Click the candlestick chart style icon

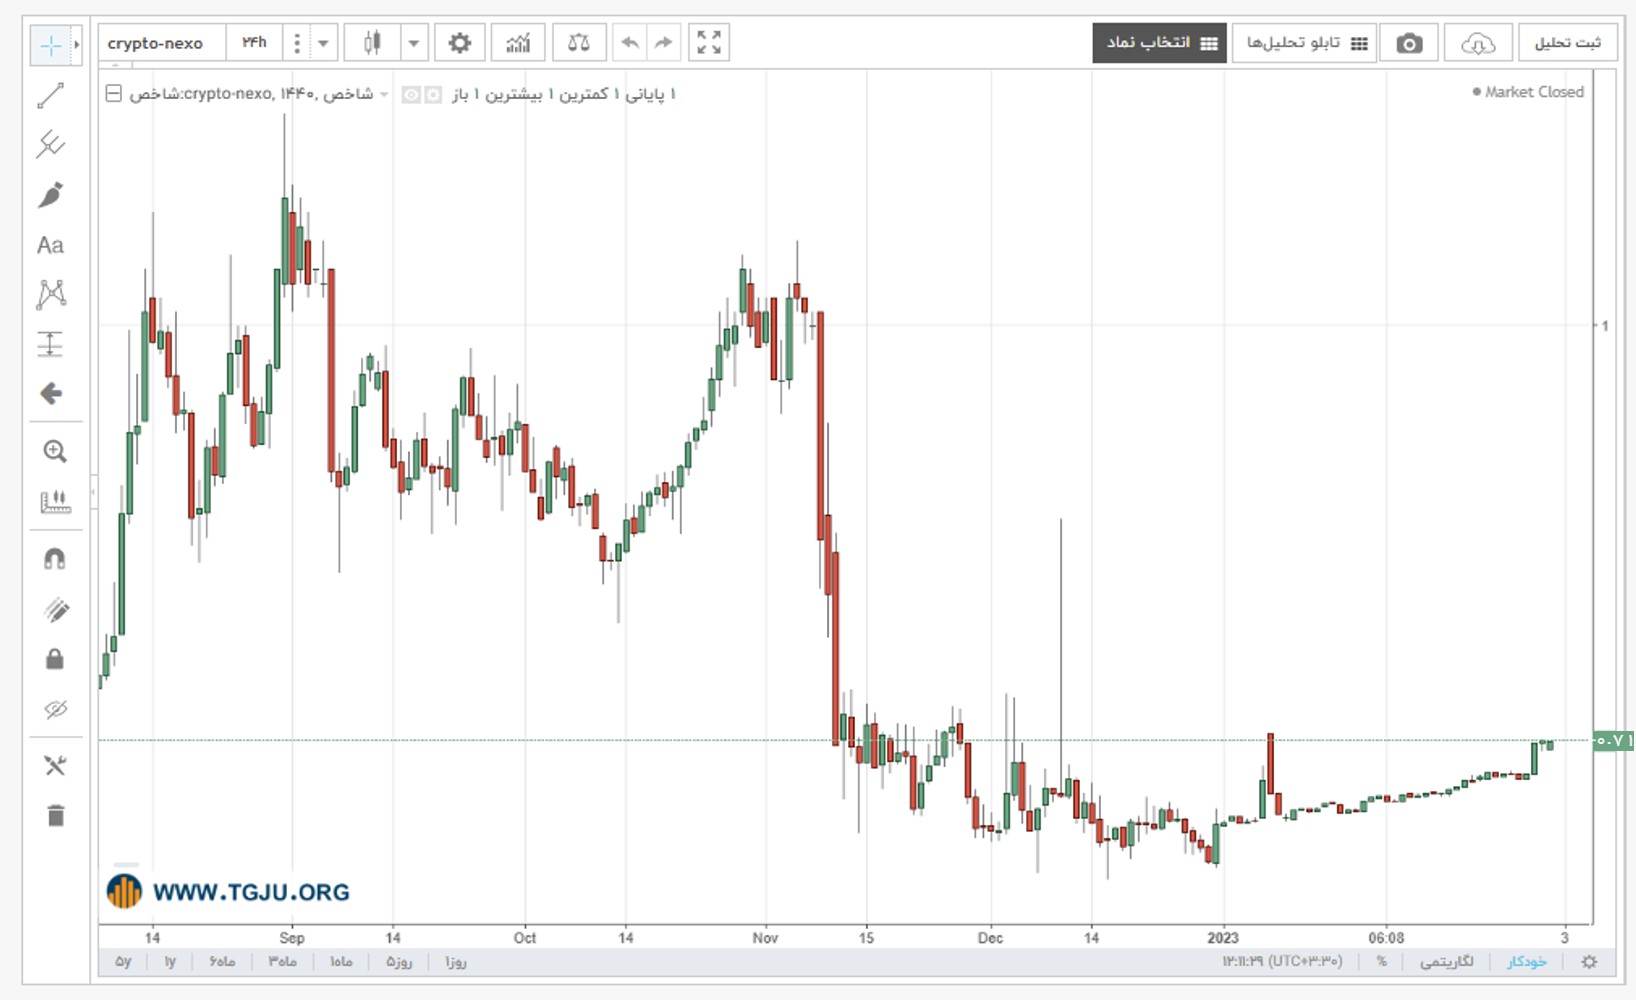372,43
